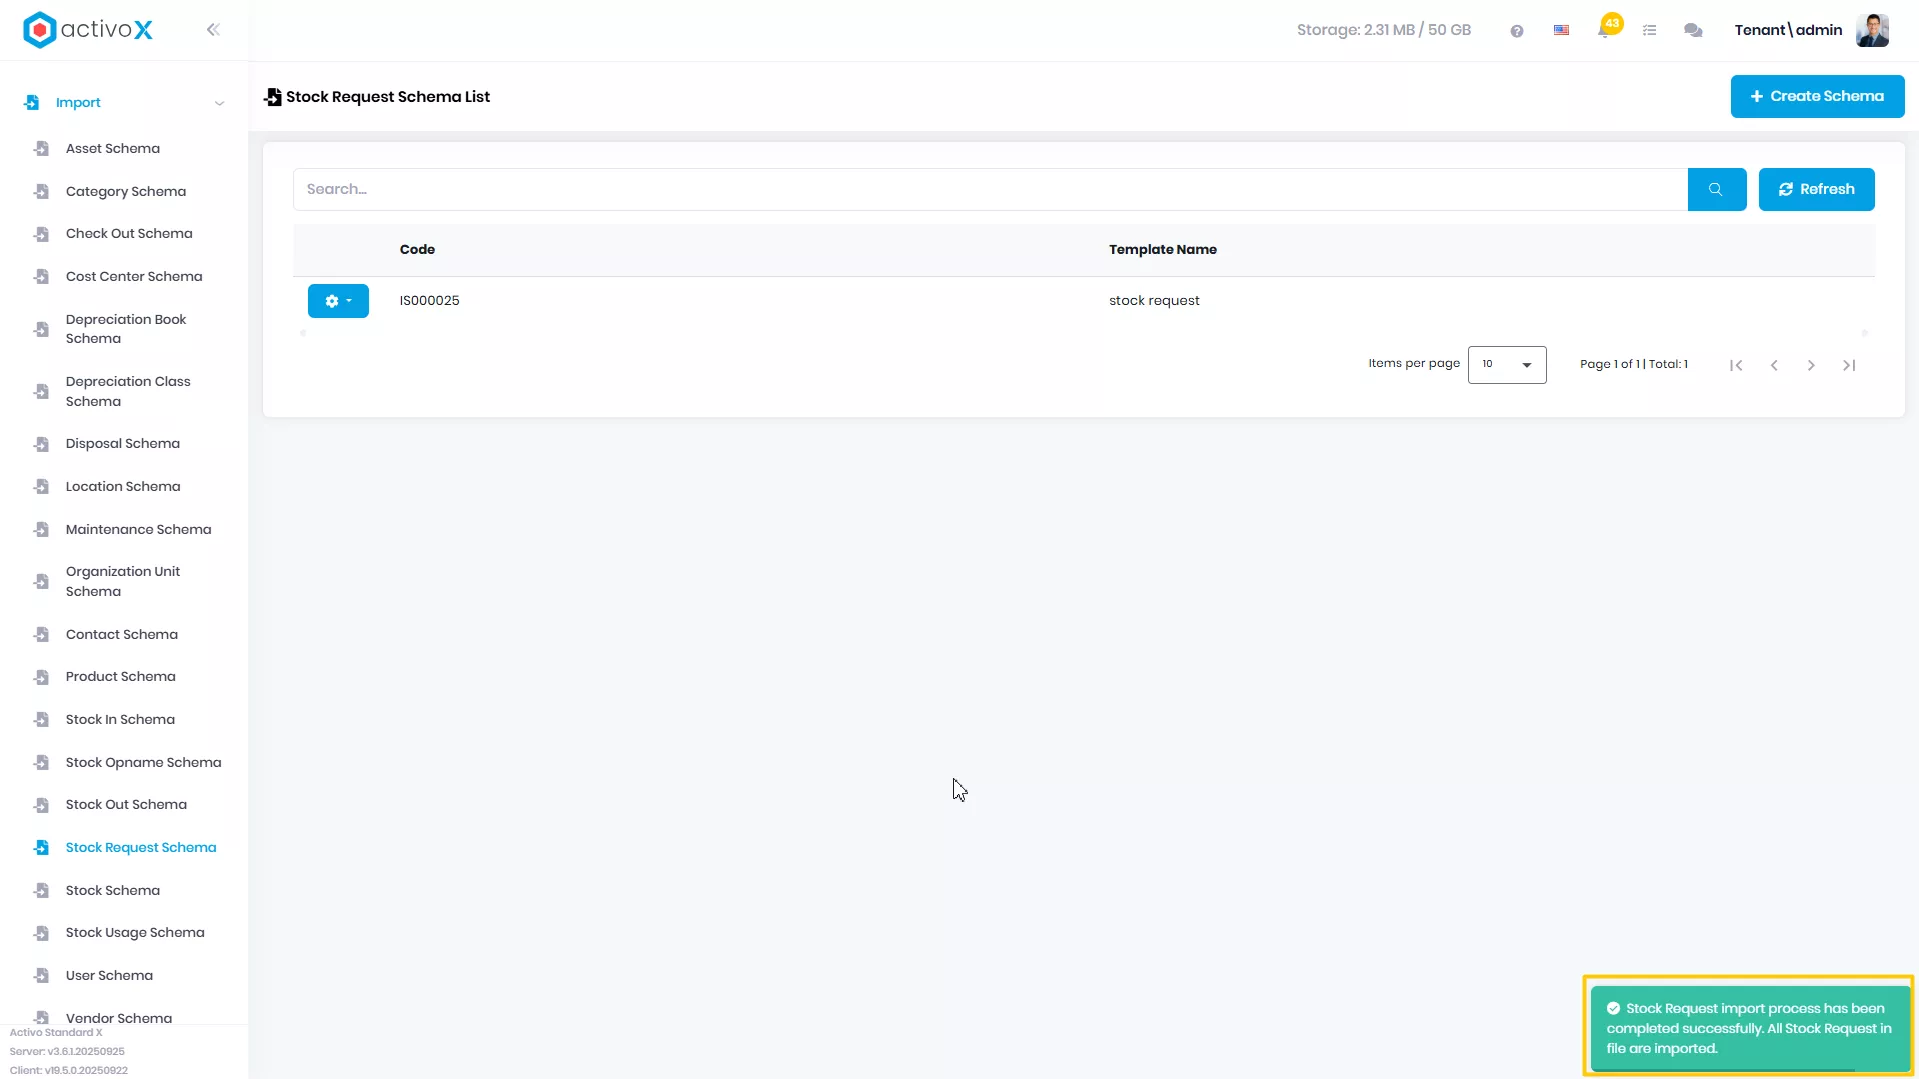Click the Create Schema button
Image resolution: width=1919 pixels, height=1079 pixels.
tap(1817, 97)
